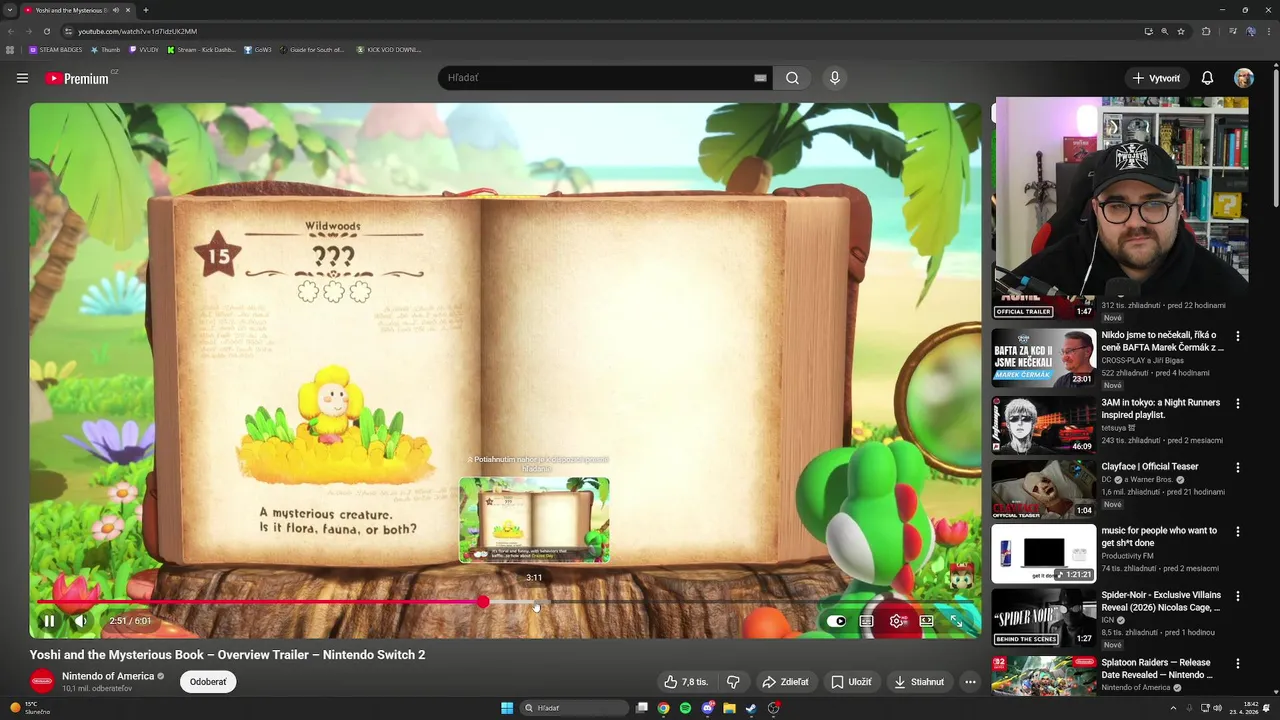Open Chrome three-dot menu
This screenshot has height=720, width=1280.
pyautogui.click(x=1268, y=31)
